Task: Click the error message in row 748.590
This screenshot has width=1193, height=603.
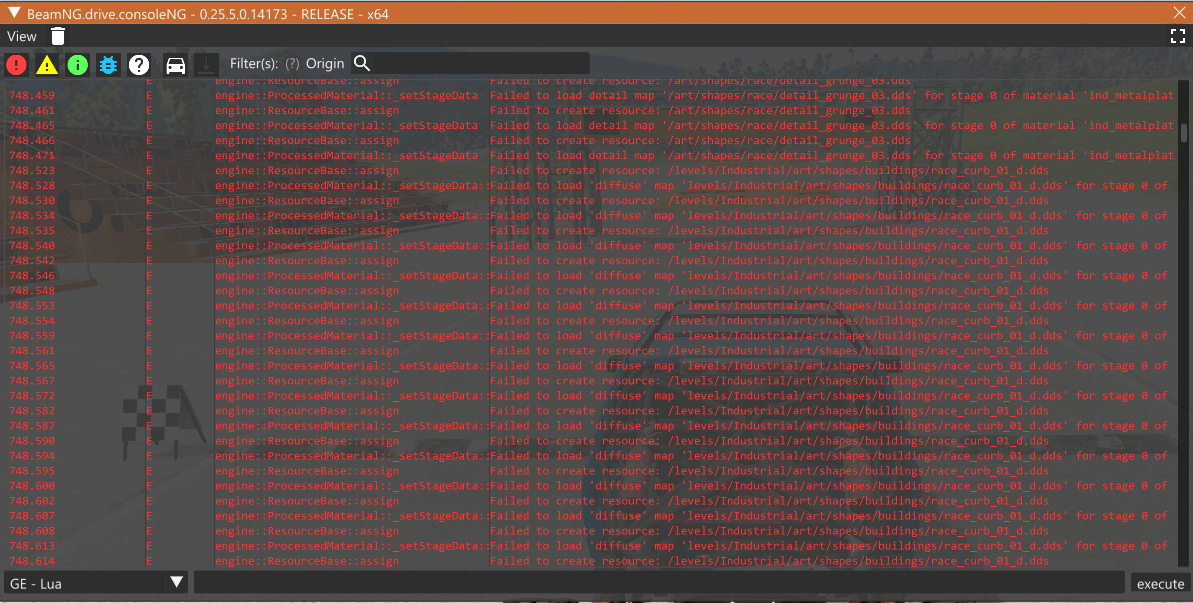Action: click(769, 441)
